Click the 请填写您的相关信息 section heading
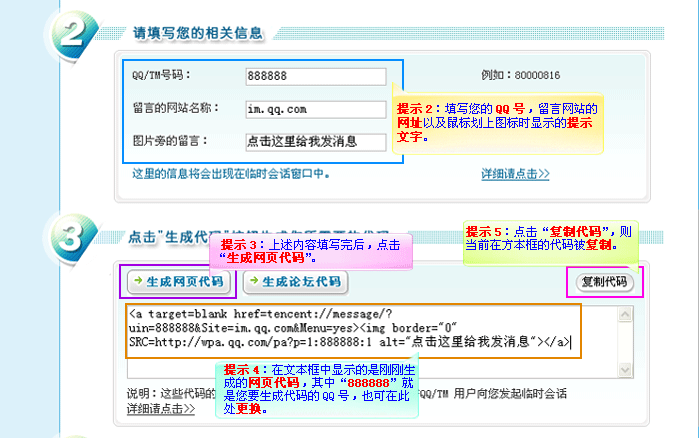The image size is (699, 438). pos(198,33)
